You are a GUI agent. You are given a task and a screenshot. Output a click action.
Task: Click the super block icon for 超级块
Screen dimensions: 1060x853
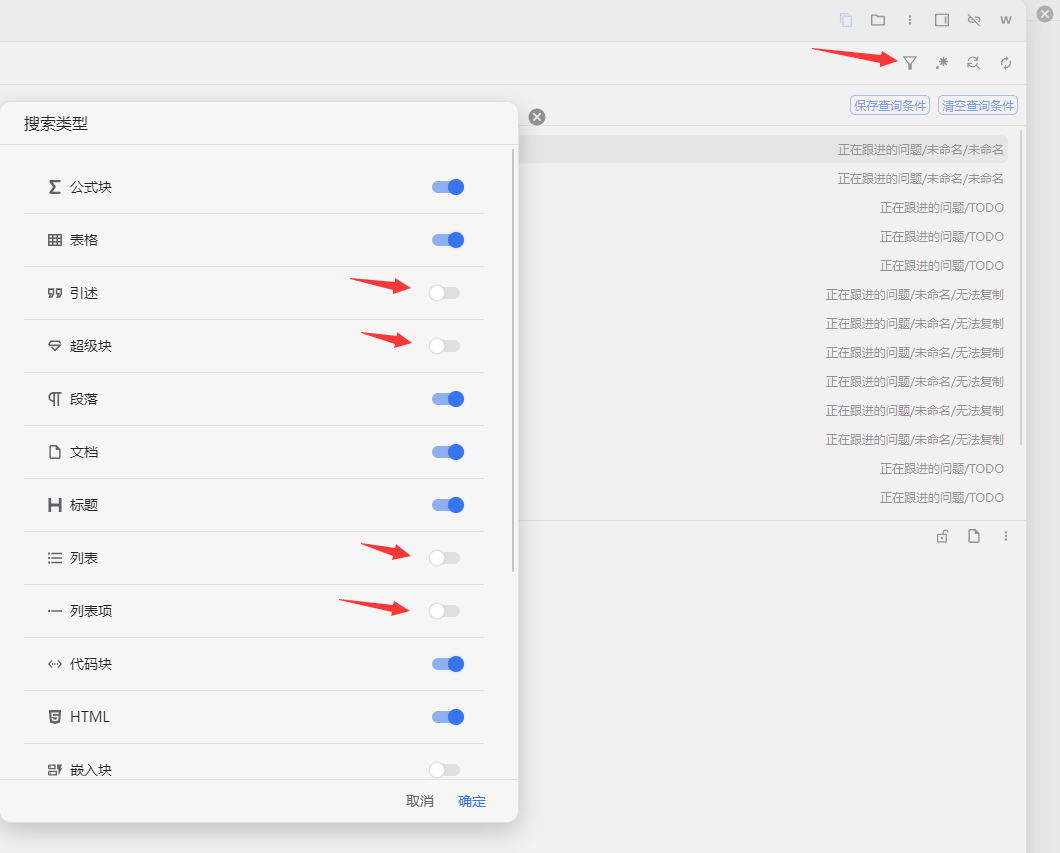point(55,346)
